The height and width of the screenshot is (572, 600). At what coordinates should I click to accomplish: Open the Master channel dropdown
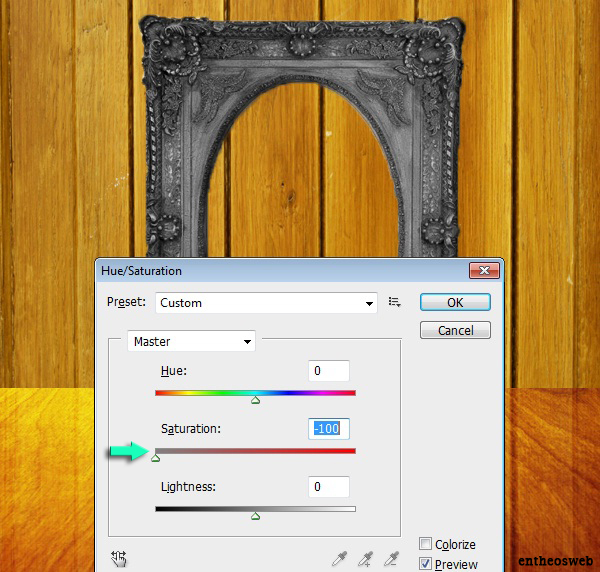191,341
